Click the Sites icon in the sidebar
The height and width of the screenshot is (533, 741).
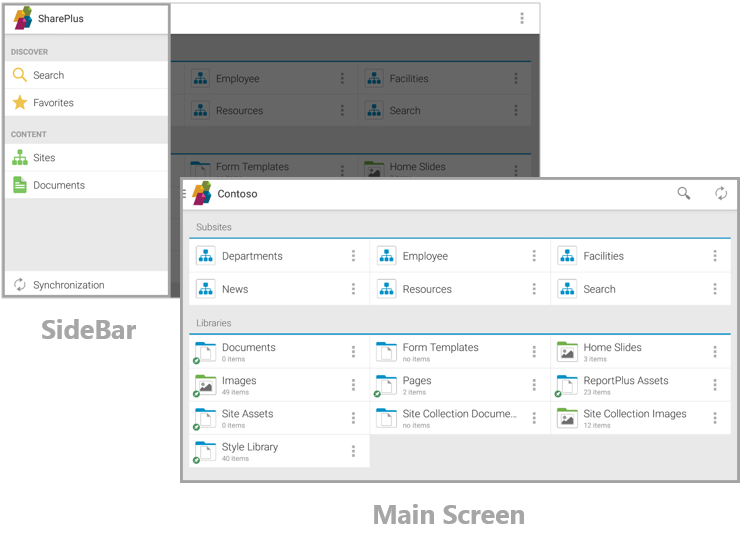[x=20, y=158]
